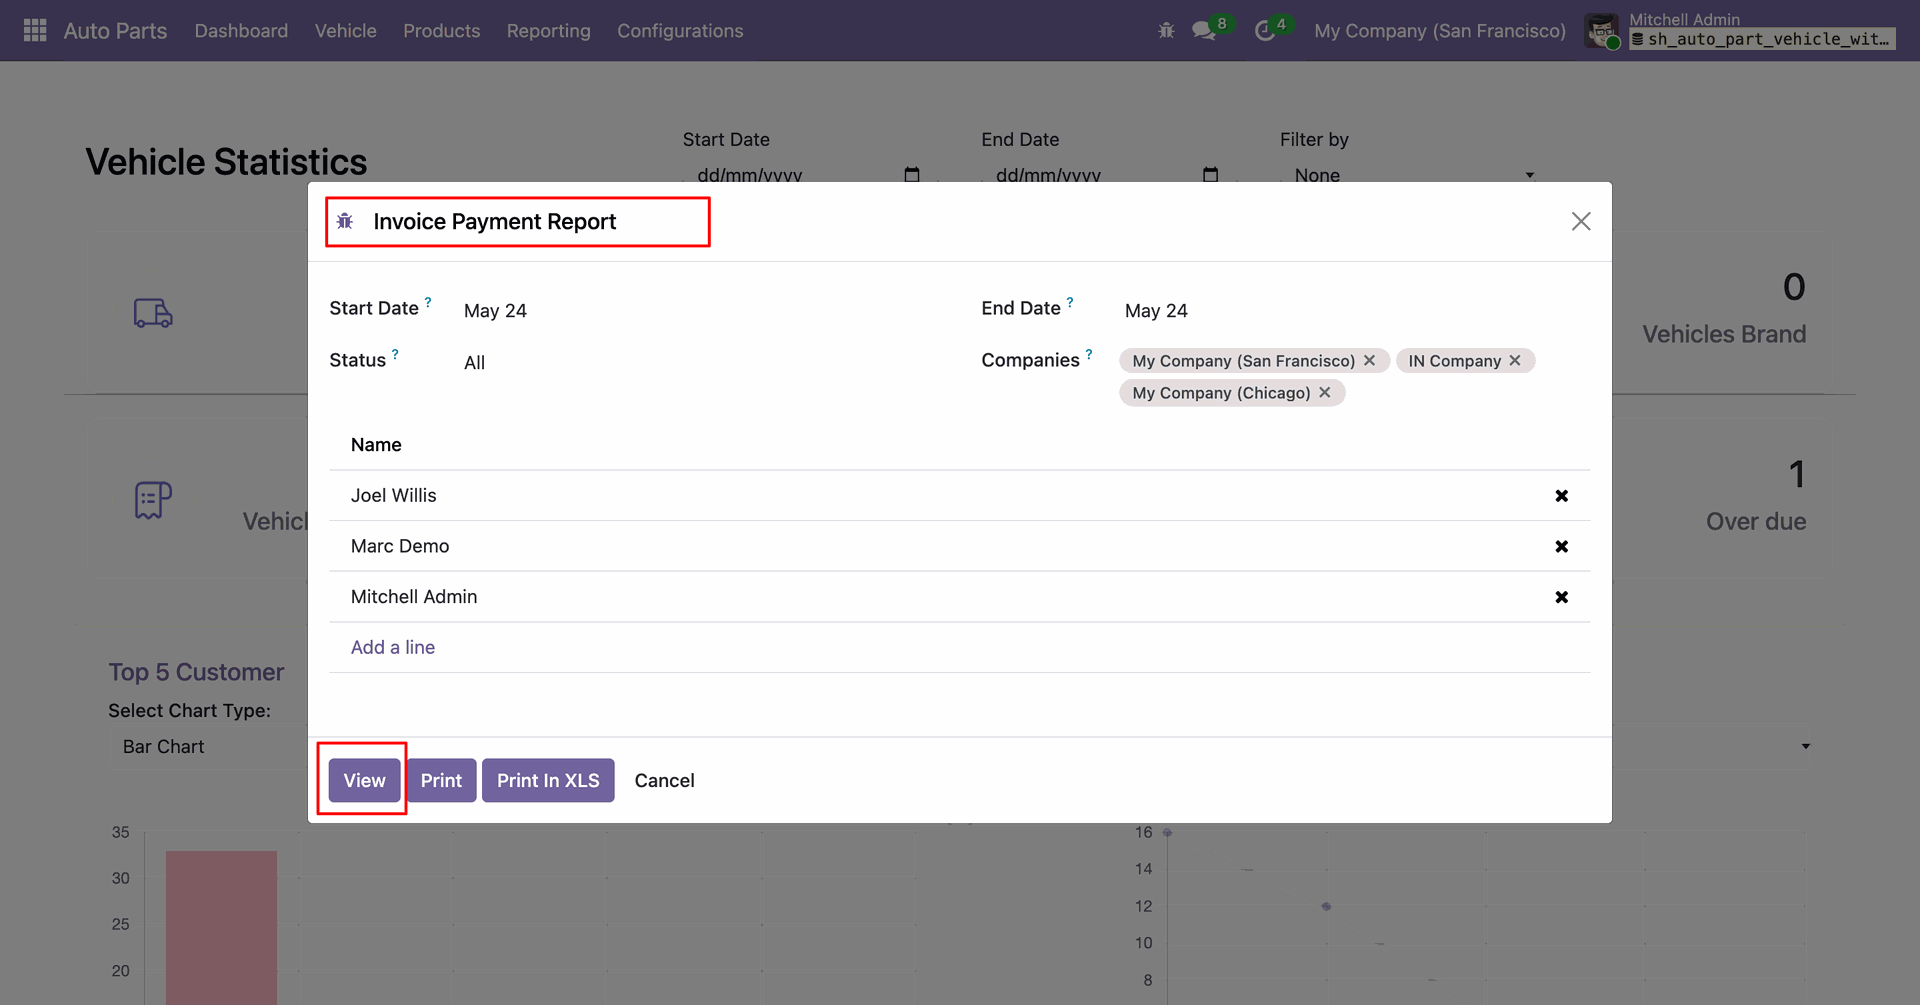Click the truck icon on dashboard card
The width and height of the screenshot is (1920, 1005).
(153, 313)
